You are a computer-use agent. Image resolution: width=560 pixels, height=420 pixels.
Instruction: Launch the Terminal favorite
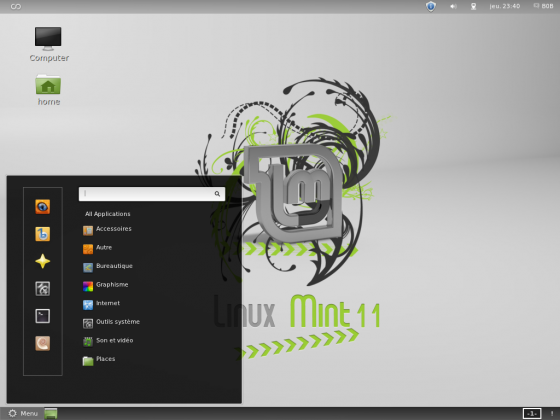42,316
